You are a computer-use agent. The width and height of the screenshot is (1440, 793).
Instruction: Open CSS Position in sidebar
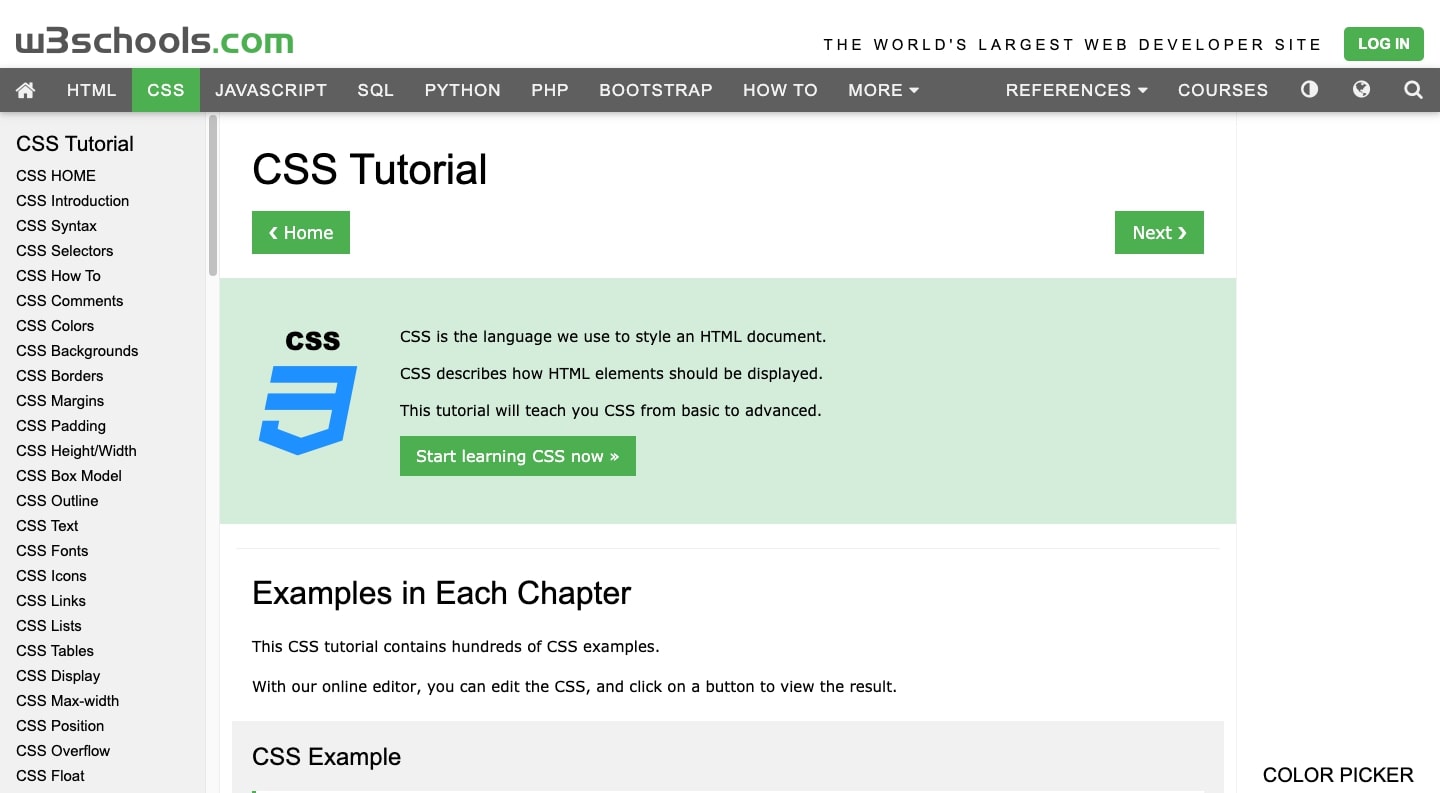click(60, 725)
